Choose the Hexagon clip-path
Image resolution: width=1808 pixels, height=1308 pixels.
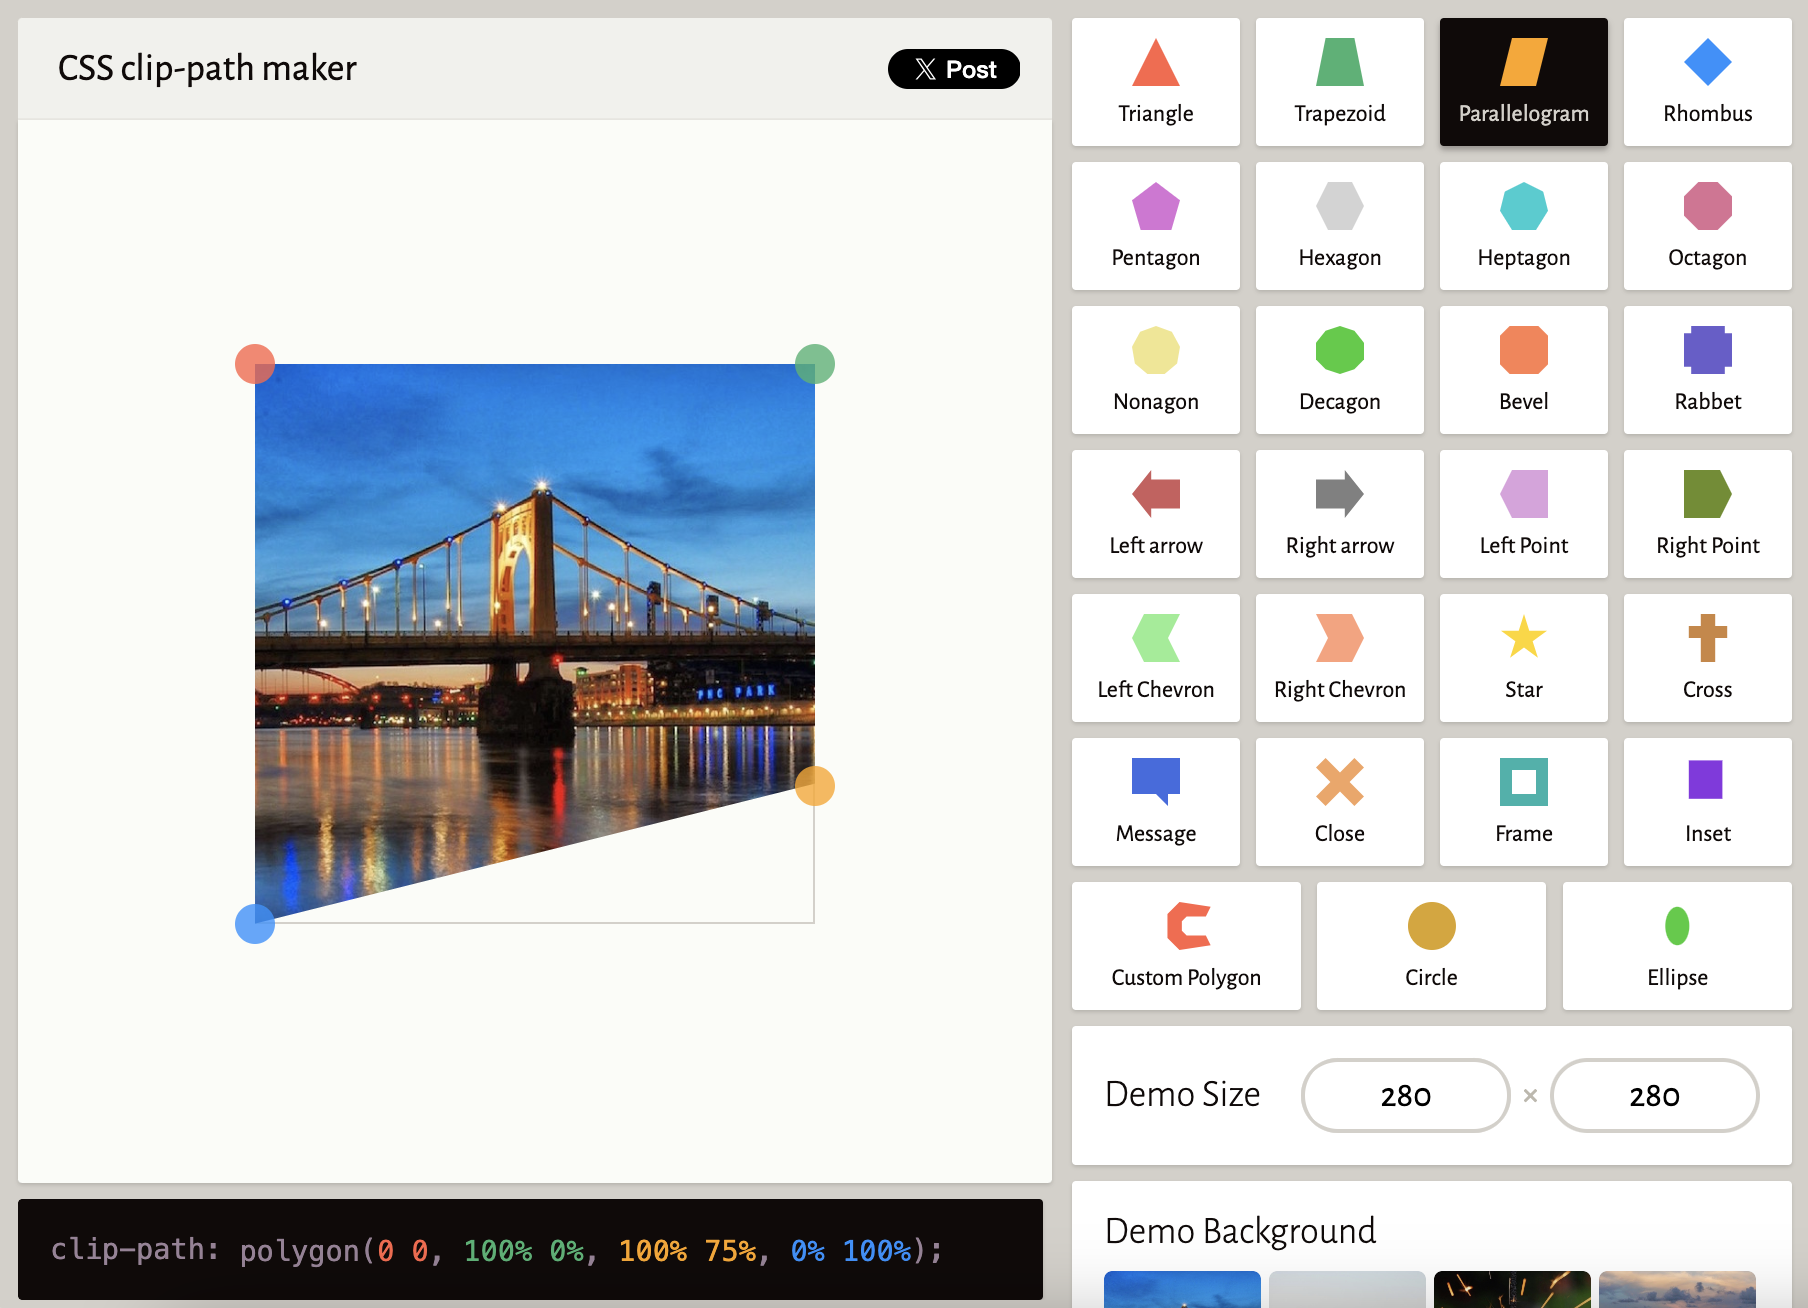1339,225
